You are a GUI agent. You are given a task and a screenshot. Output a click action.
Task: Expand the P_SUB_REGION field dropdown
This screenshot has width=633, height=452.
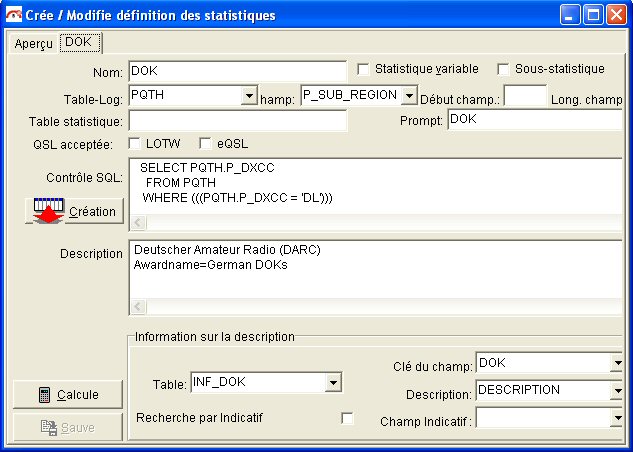click(x=408, y=96)
